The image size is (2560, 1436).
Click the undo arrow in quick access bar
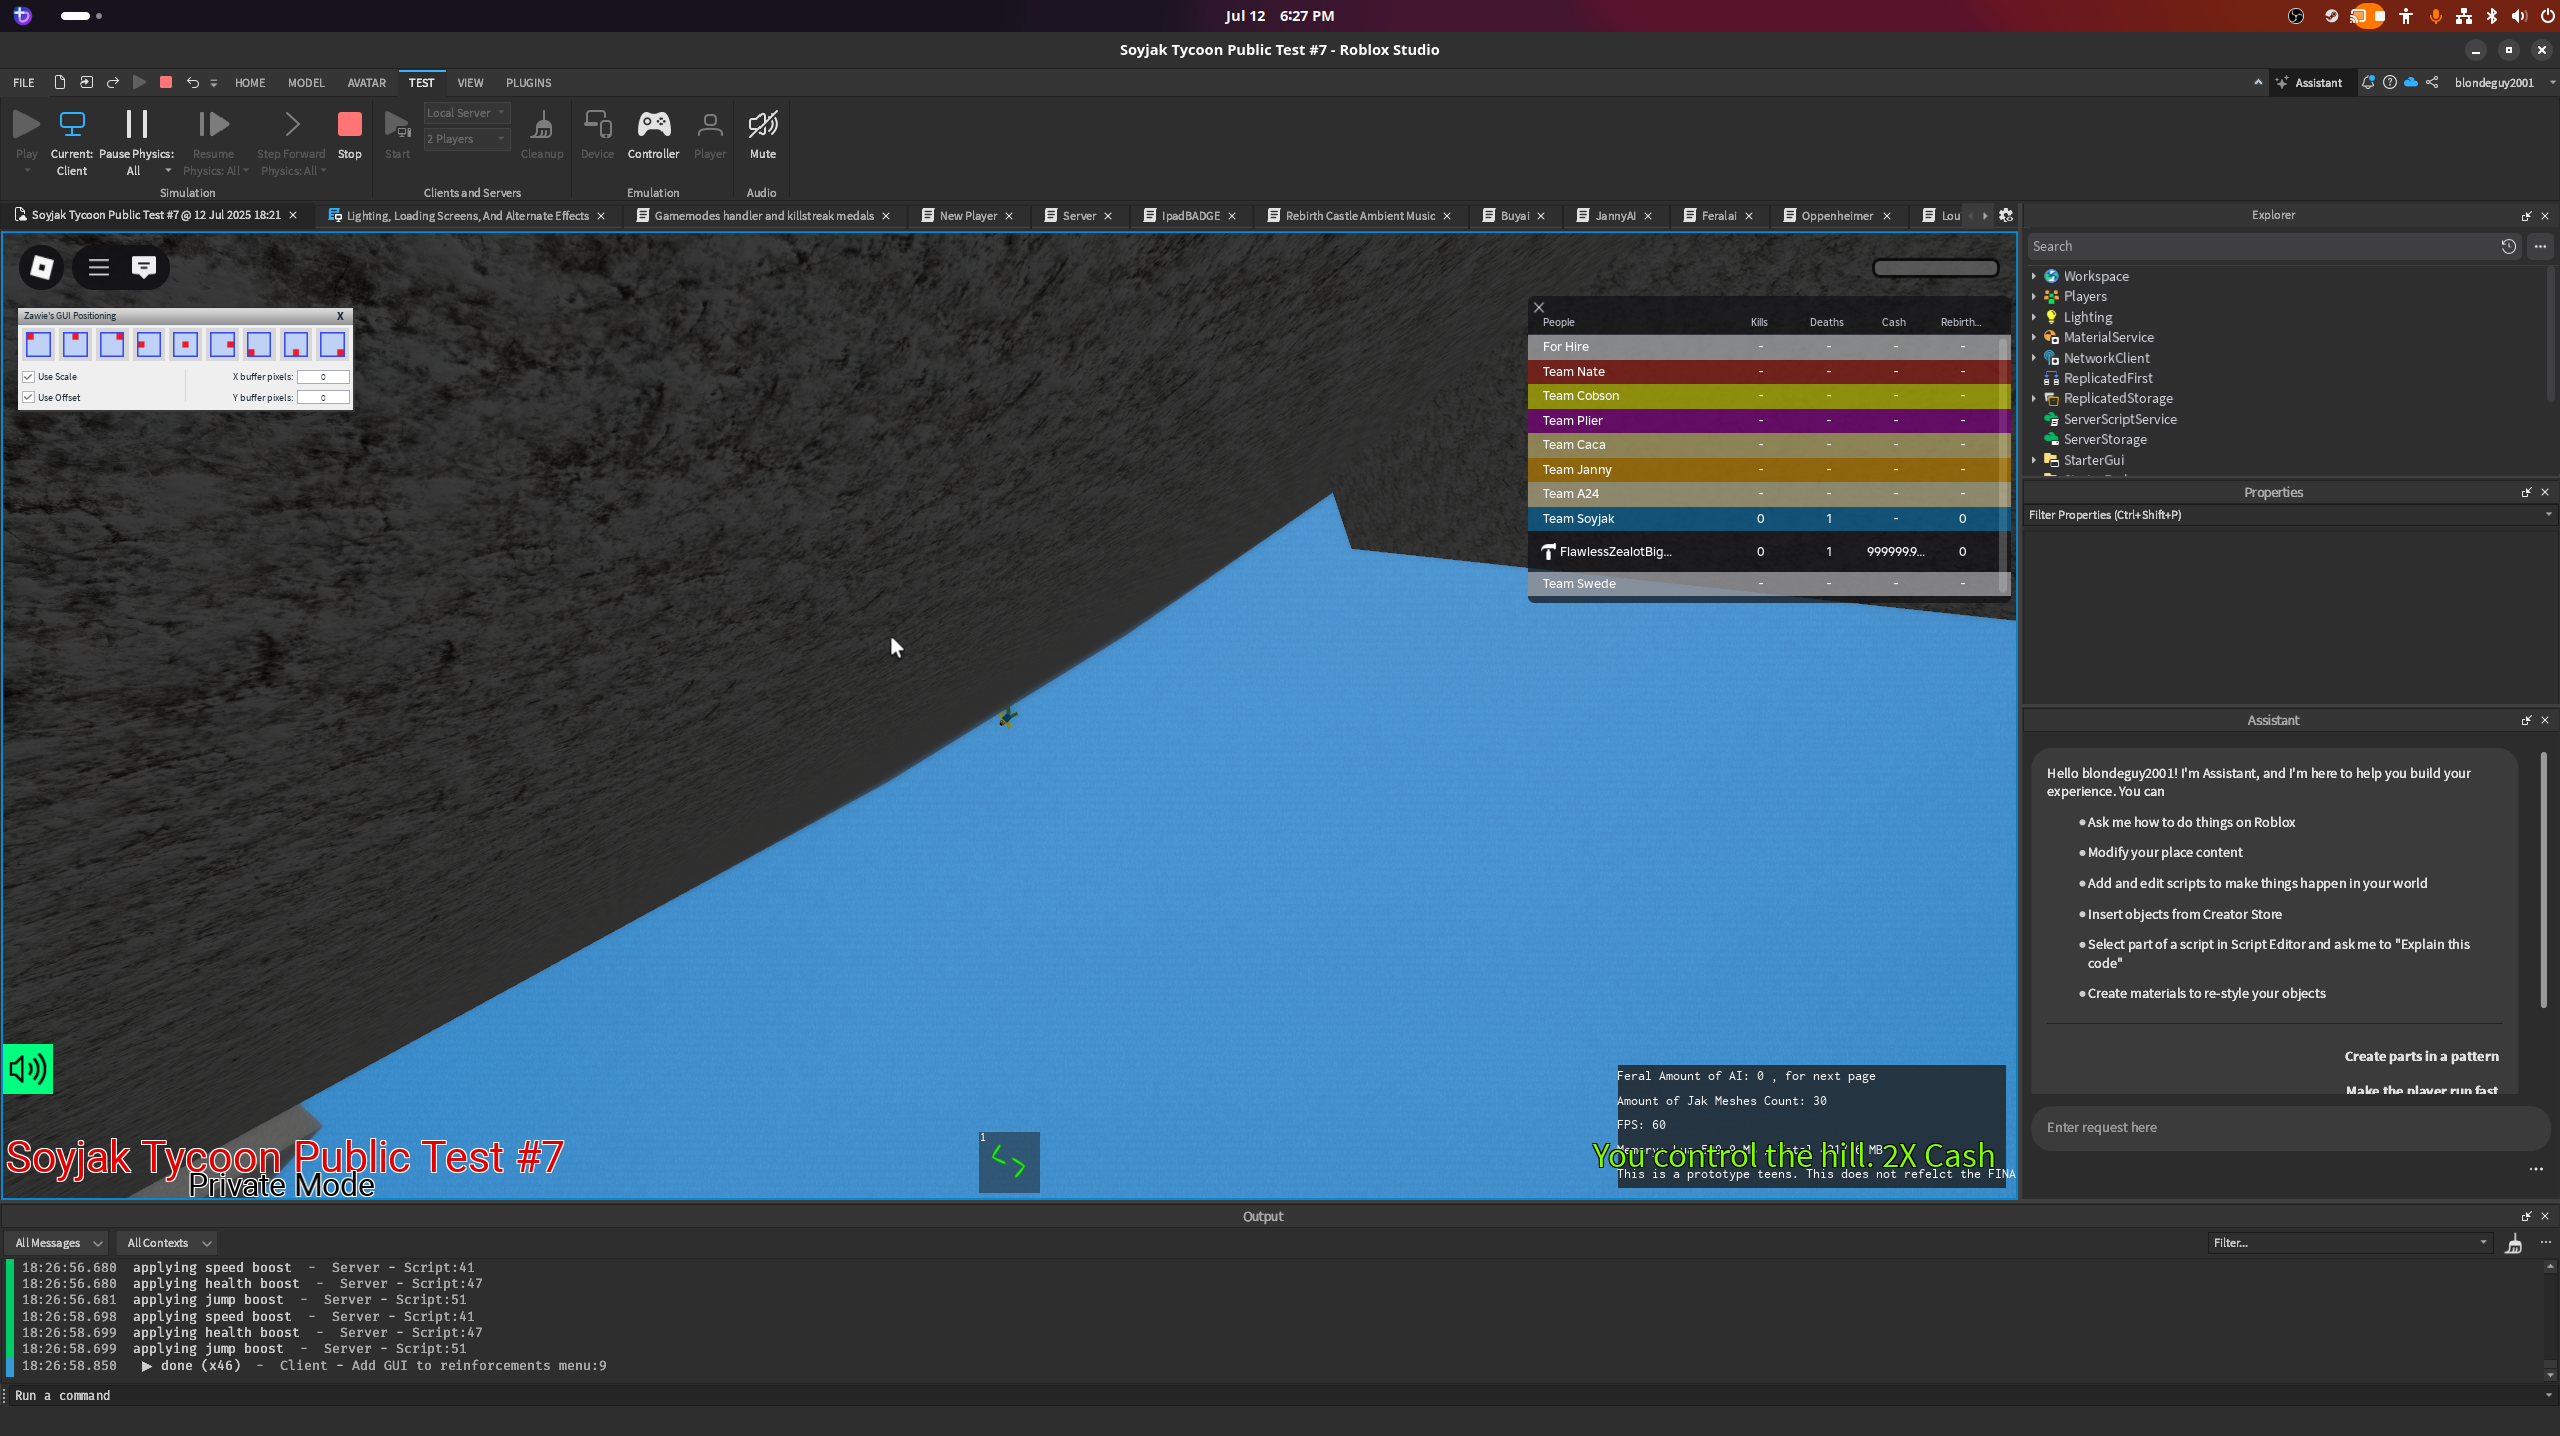click(x=193, y=82)
